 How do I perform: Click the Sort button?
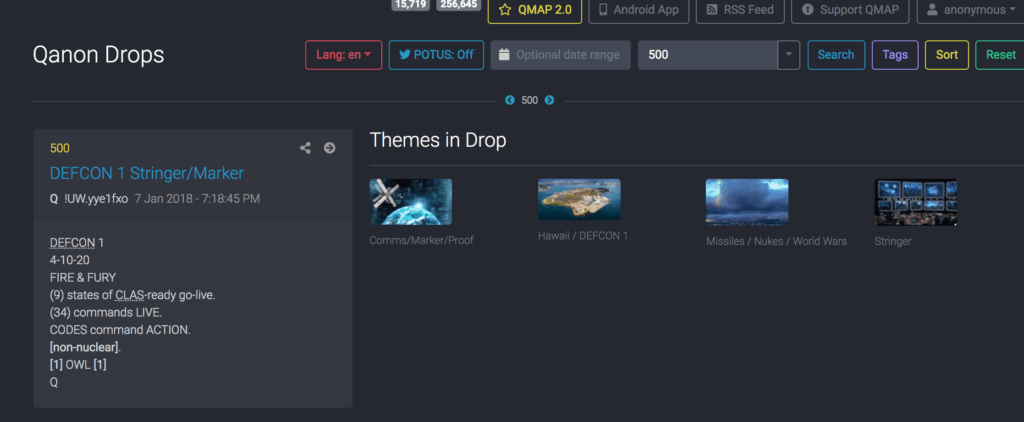pyautogui.click(x=946, y=55)
